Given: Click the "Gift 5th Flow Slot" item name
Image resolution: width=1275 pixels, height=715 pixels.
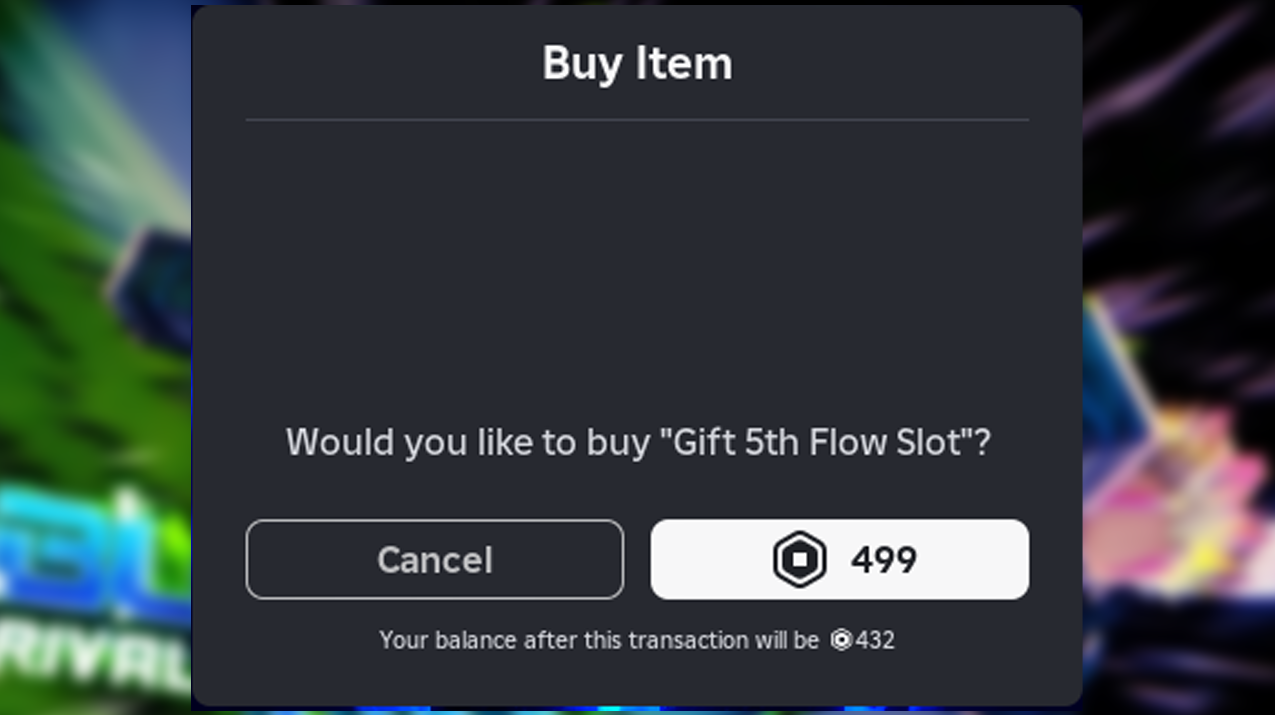Looking at the screenshot, I should point(817,442).
